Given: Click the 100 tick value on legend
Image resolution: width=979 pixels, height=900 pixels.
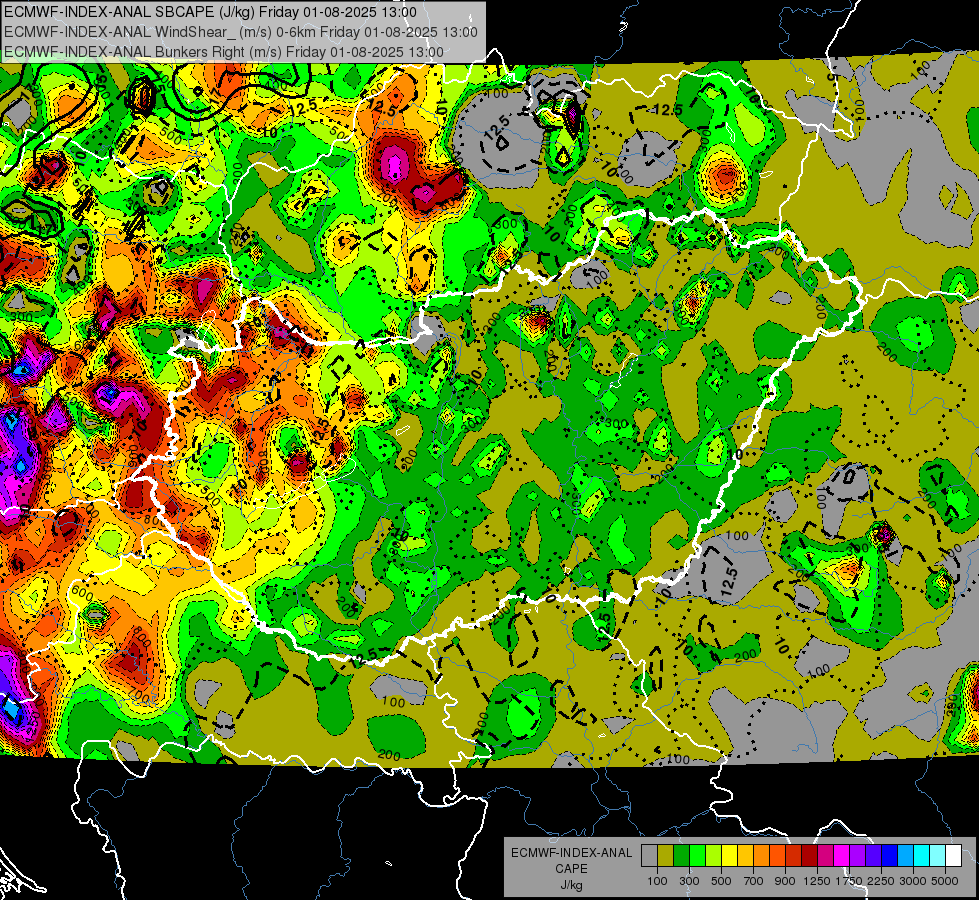Looking at the screenshot, I should tap(657, 881).
